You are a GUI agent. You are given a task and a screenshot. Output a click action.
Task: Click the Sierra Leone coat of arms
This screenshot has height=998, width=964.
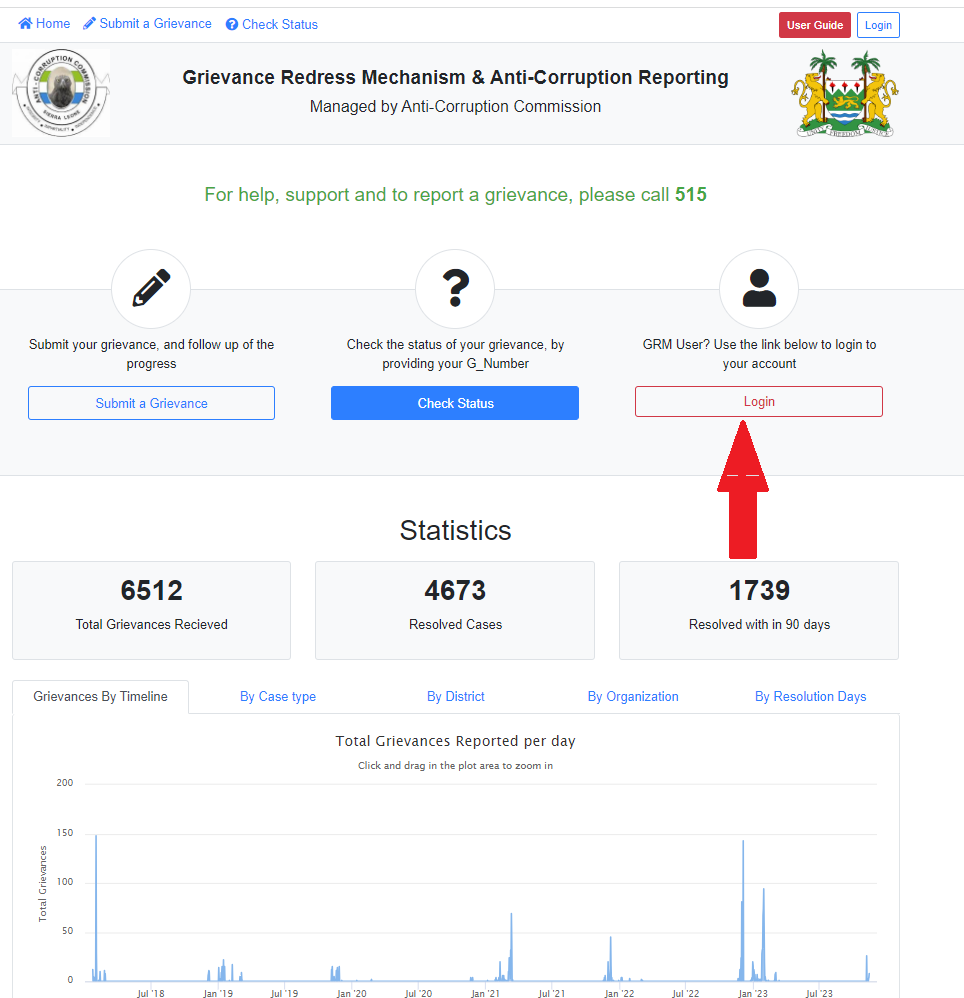click(x=847, y=93)
